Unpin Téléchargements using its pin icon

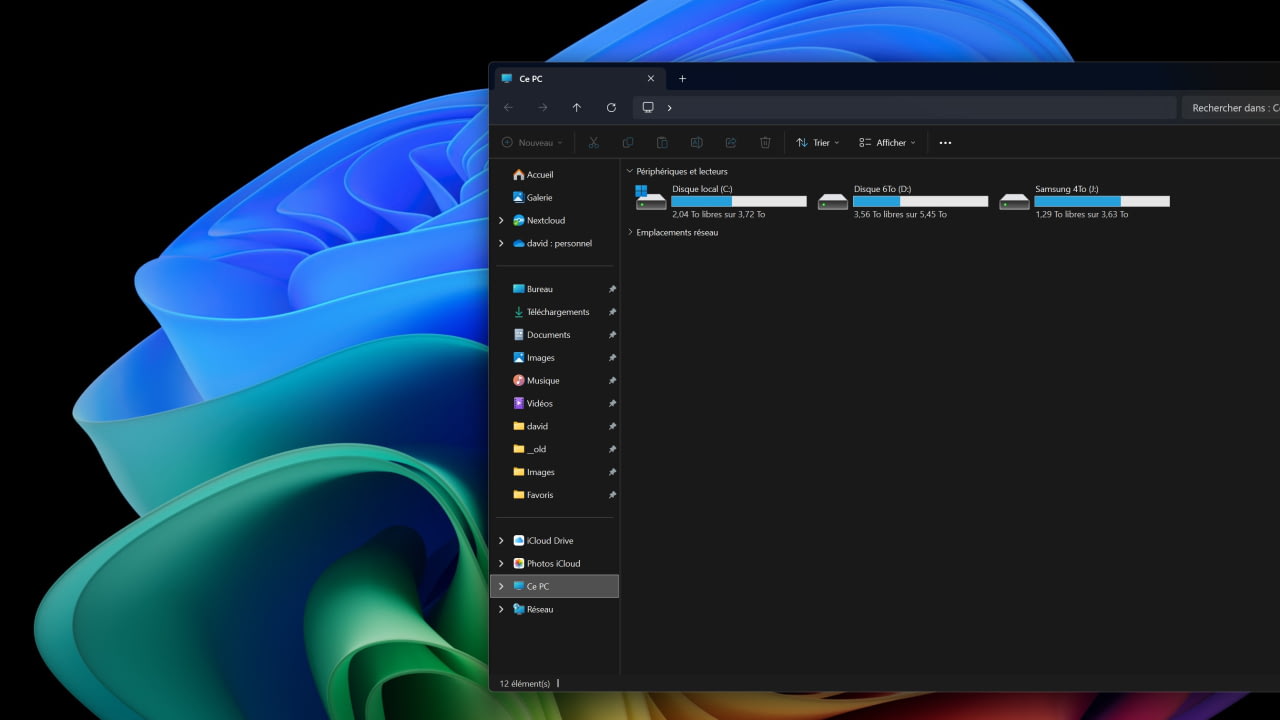click(x=612, y=312)
